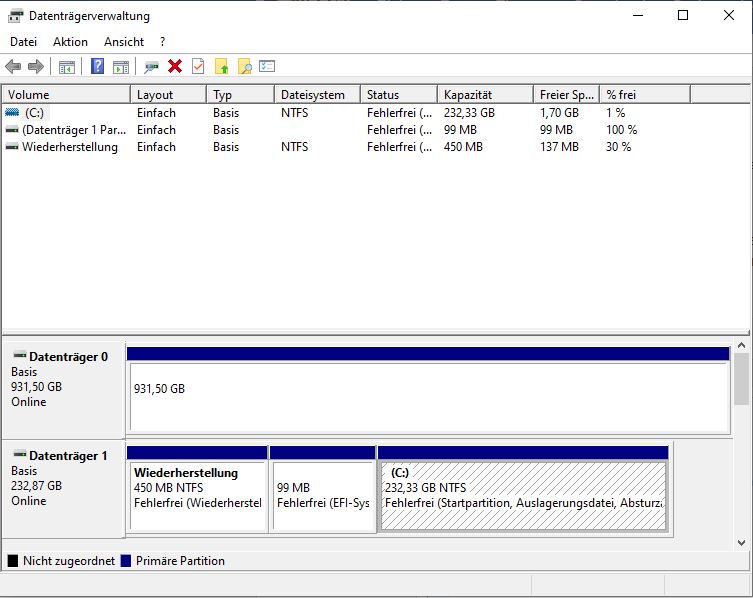Sort by the Layout column header
The image size is (753, 598).
click(x=169, y=95)
